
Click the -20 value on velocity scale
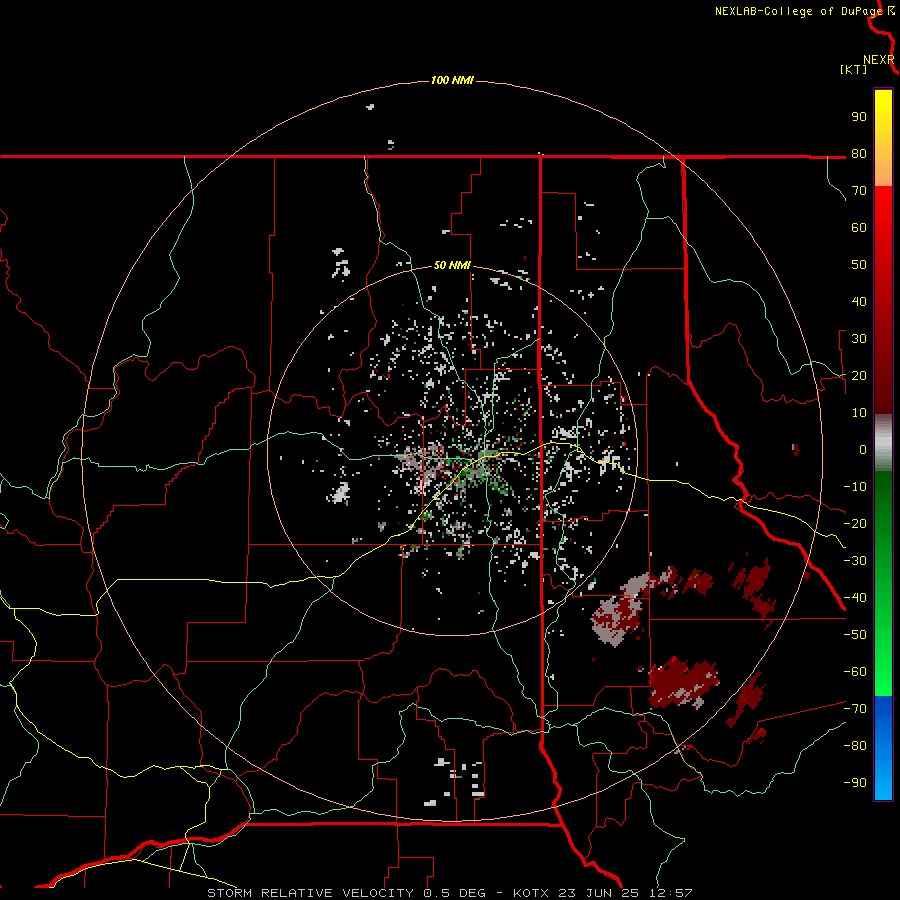(855, 524)
